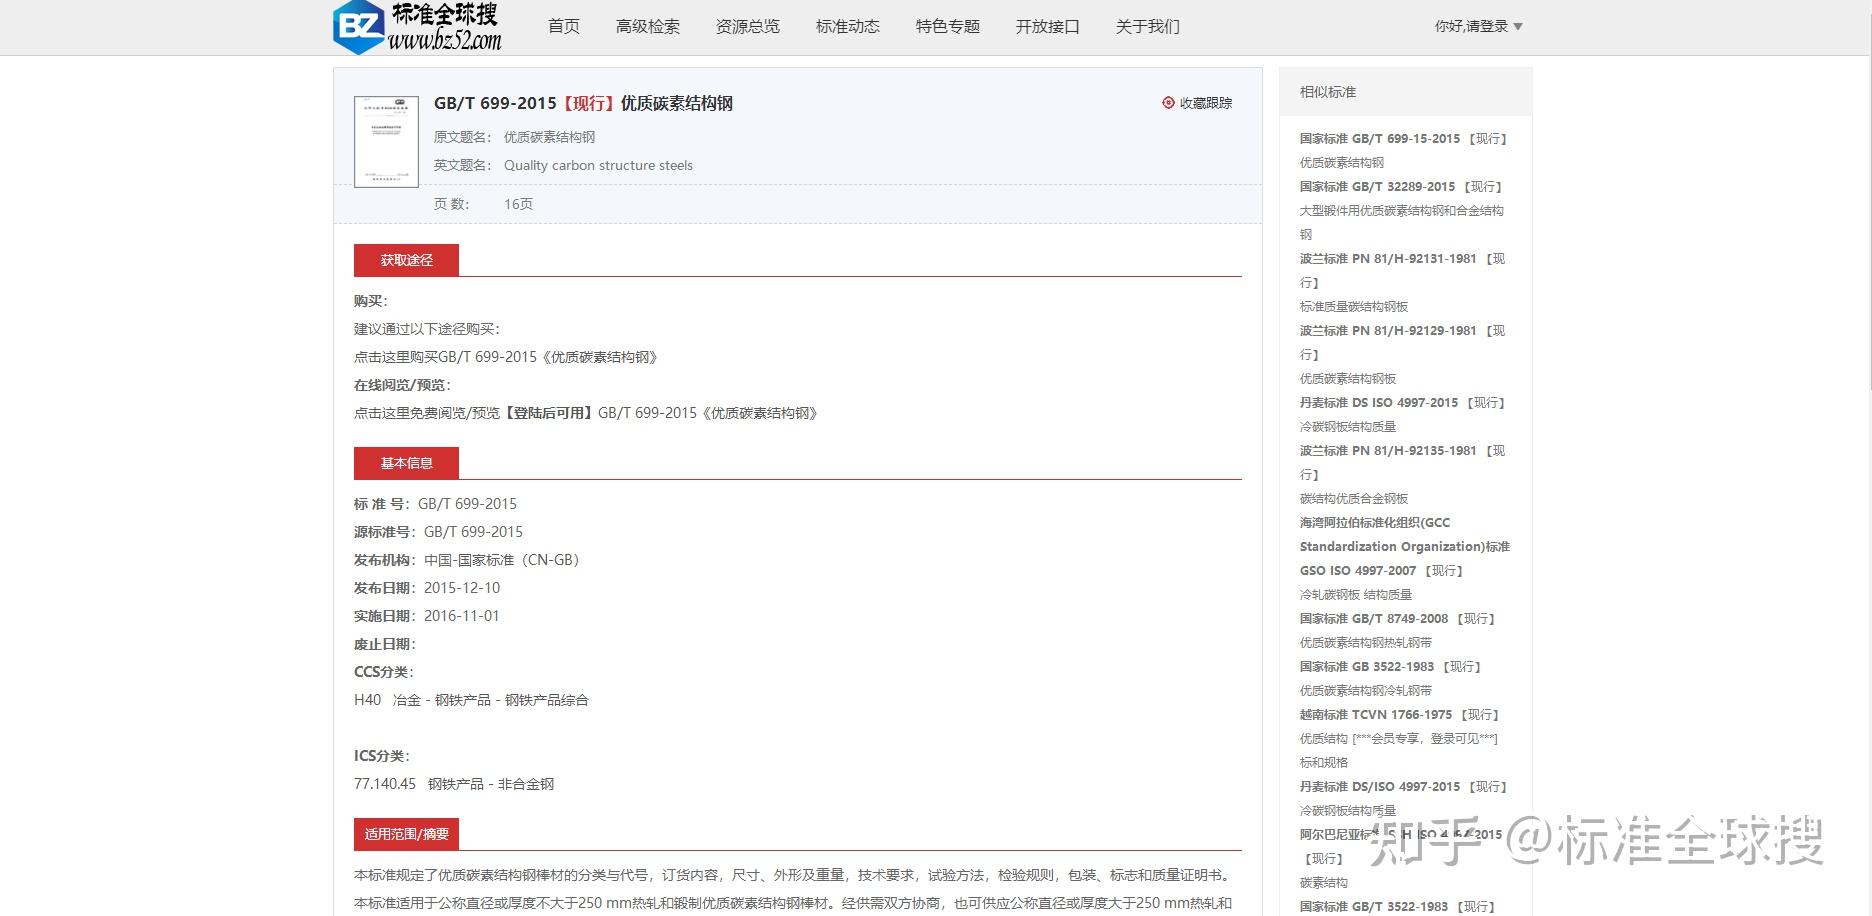This screenshot has width=1872, height=916.
Task: Open the 请登录 dropdown arrow
Action: pyautogui.click(x=1520, y=26)
